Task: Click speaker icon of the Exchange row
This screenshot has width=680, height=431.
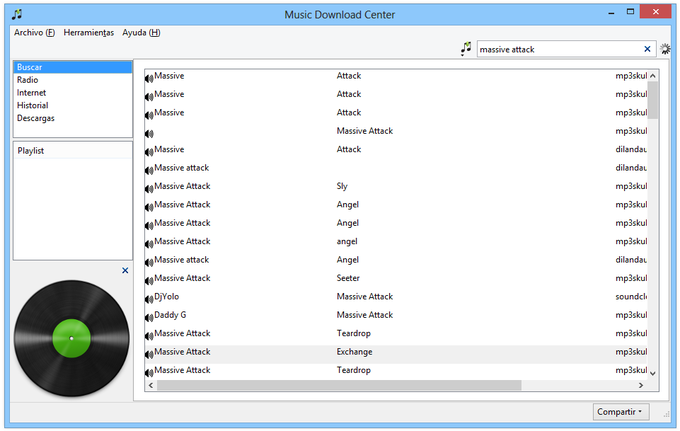Action: click(x=149, y=354)
